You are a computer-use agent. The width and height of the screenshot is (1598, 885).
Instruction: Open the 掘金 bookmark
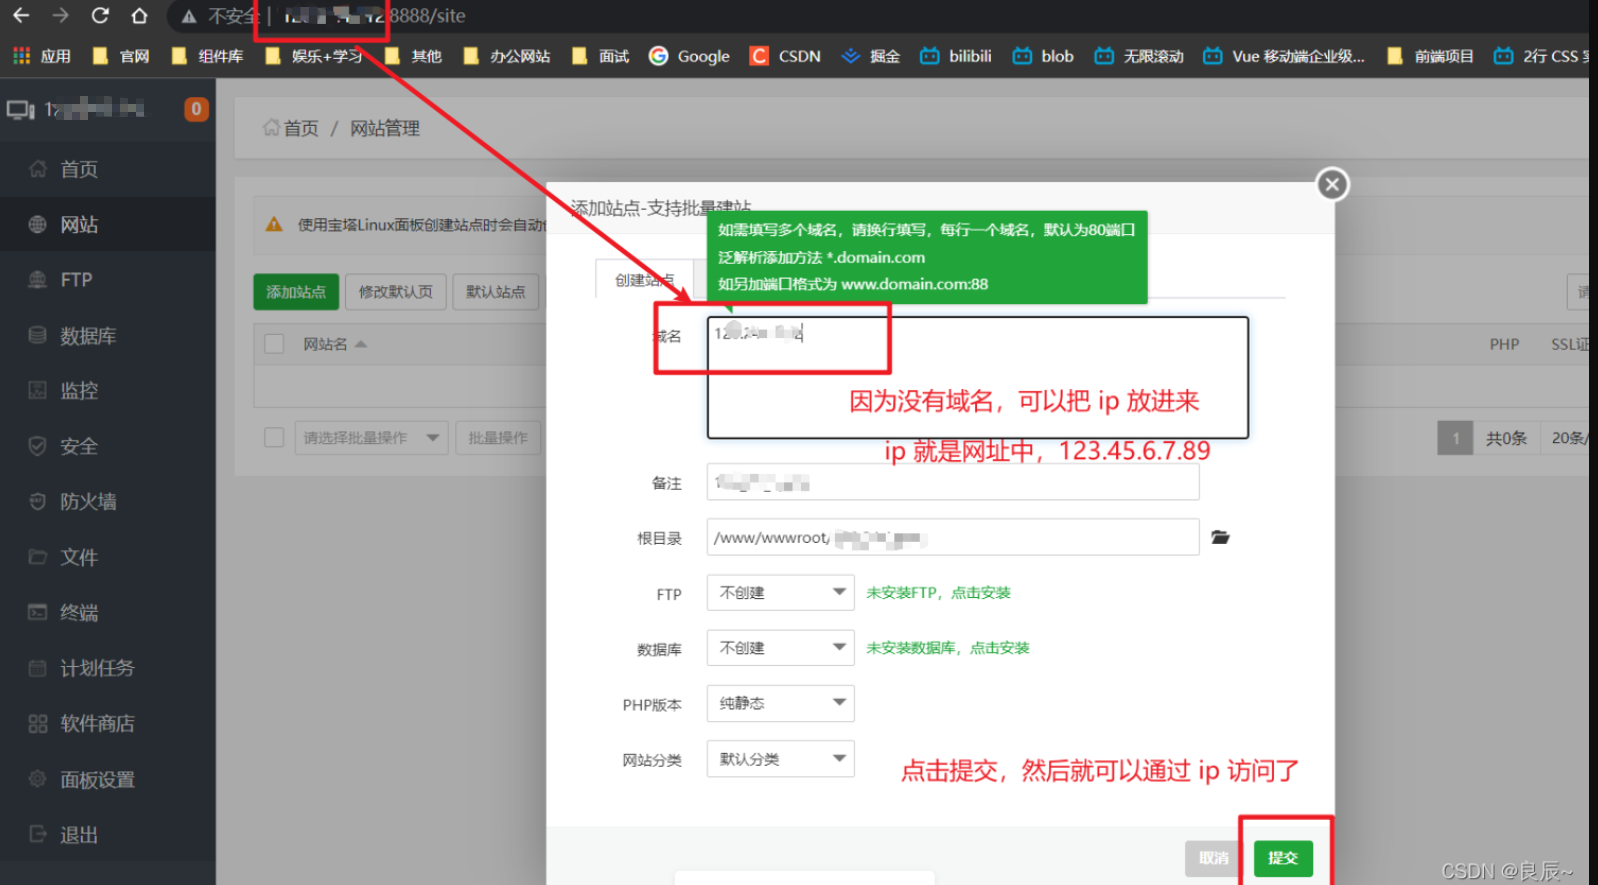(871, 56)
